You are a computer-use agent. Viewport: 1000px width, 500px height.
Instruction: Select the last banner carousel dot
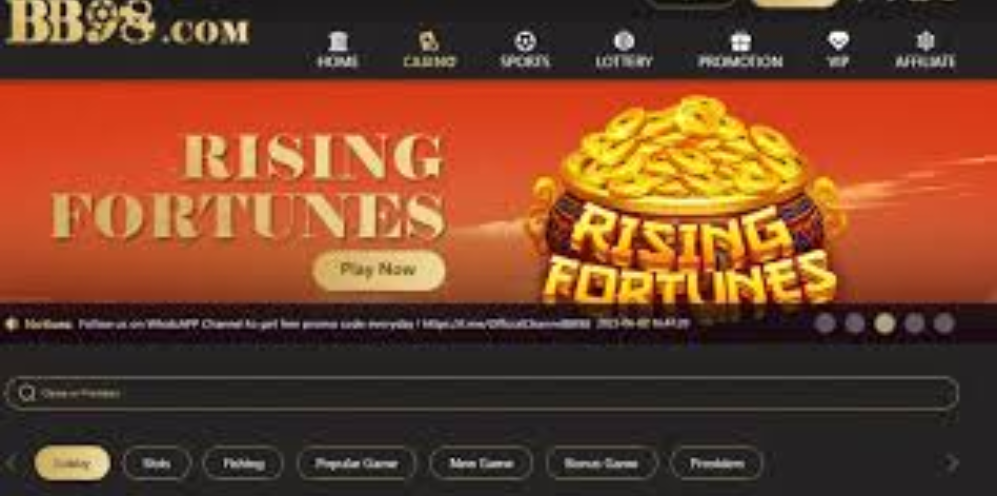pos(944,323)
